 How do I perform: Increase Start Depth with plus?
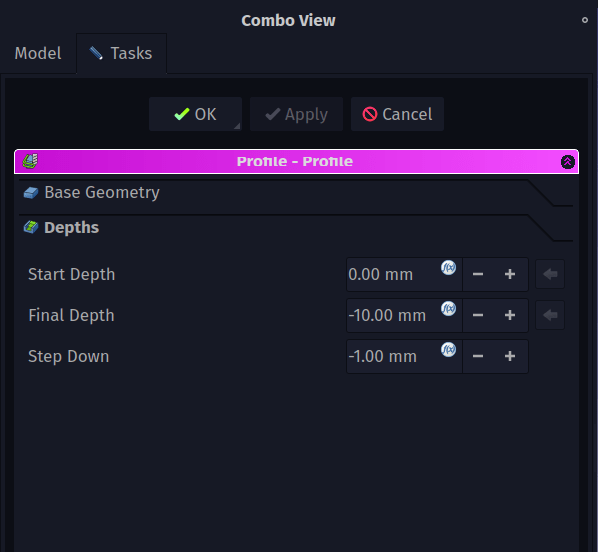click(x=510, y=274)
